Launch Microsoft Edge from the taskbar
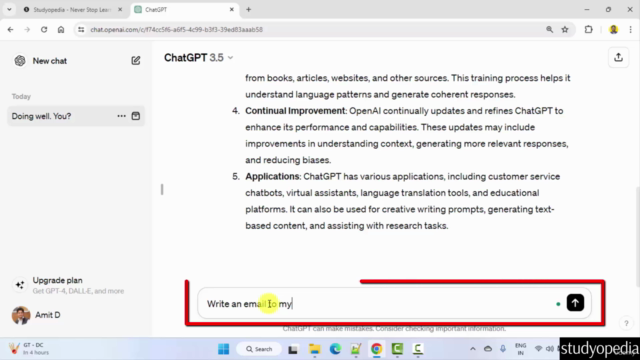The height and width of the screenshot is (360, 640). click(x=335, y=349)
